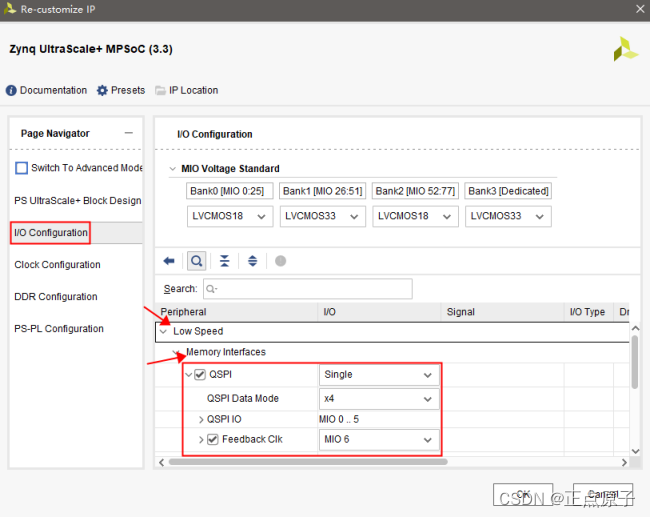Collapse the Low Speed tree row
651x517 pixels.
coord(164,331)
